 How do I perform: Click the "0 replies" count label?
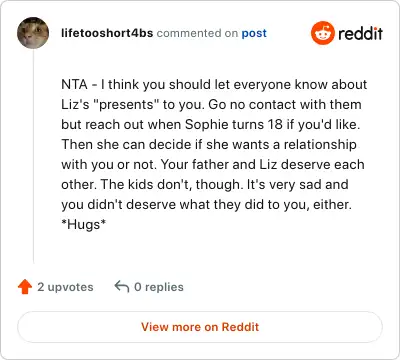[159, 287]
